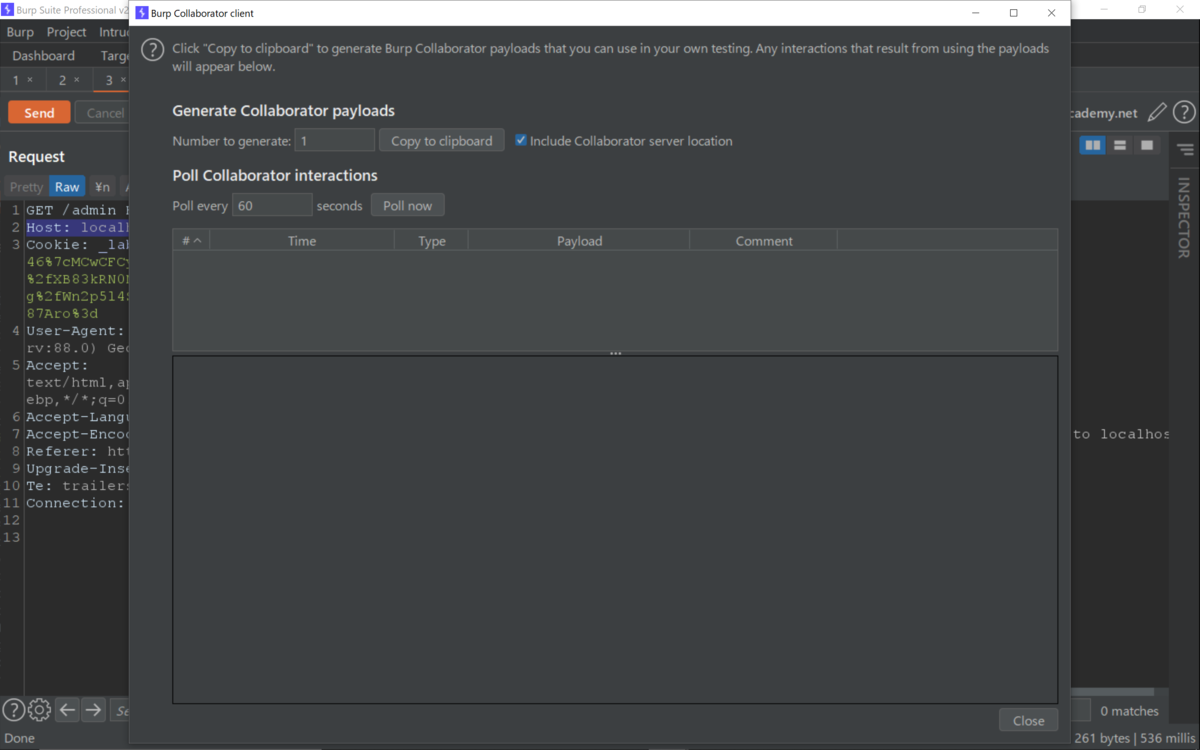This screenshot has height=750, width=1200.
Task: Switch to Repeater tab 3
Action: (110, 80)
